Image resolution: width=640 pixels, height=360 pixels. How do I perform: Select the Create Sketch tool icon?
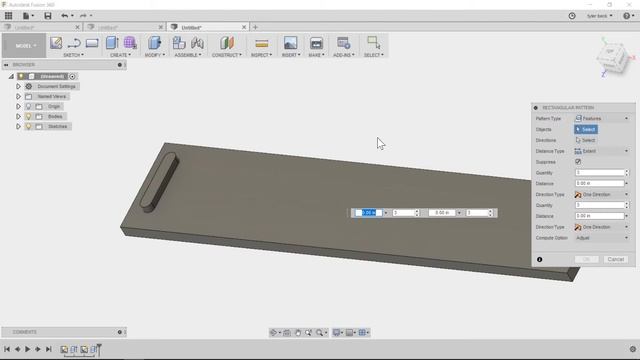coord(56,43)
